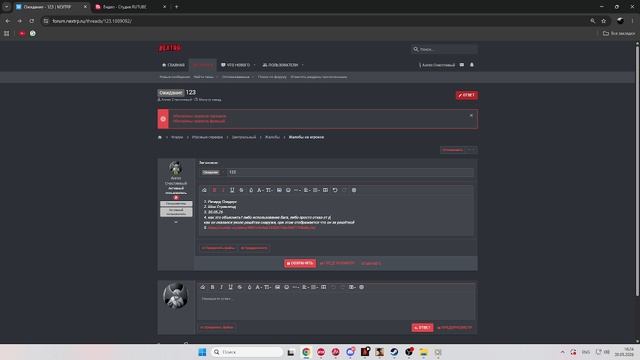Toggle underline in reply editor toolbar

(230, 287)
